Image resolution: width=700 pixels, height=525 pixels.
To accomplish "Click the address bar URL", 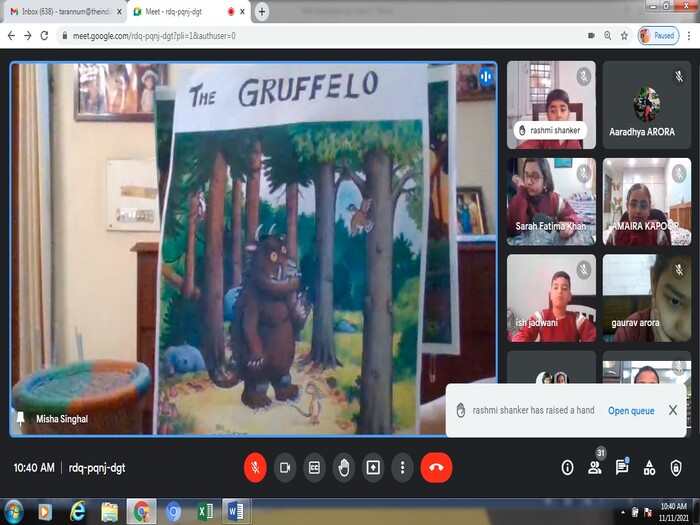I will pyautogui.click(x=154, y=36).
